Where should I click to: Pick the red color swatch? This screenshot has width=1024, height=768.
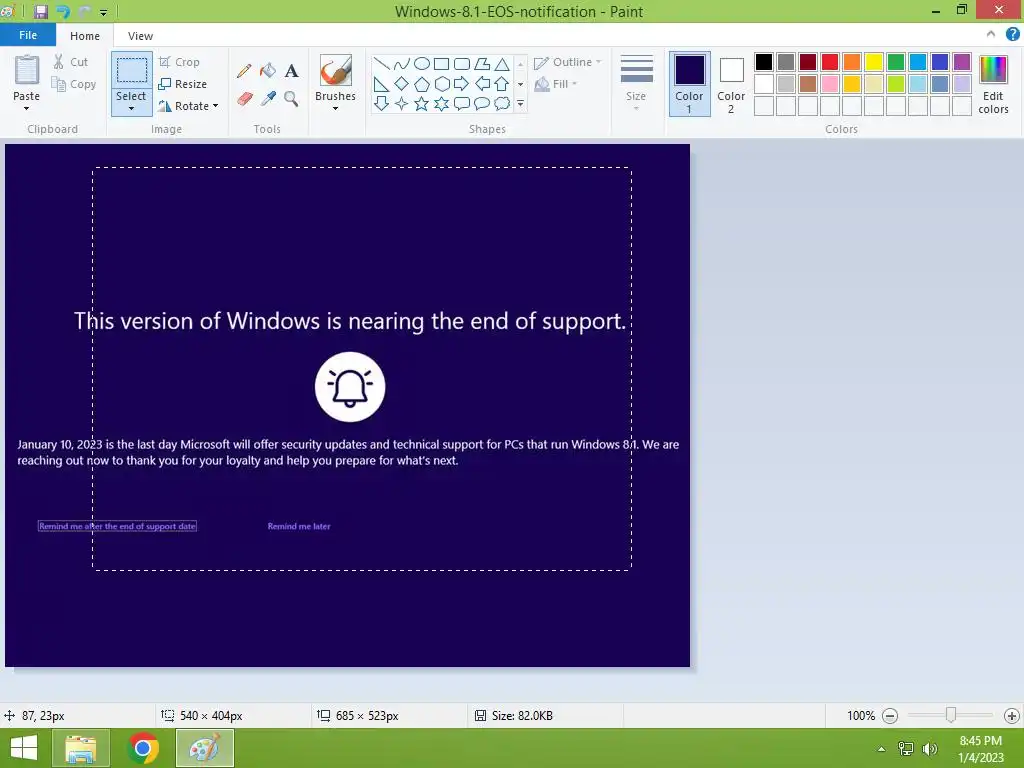tap(829, 62)
